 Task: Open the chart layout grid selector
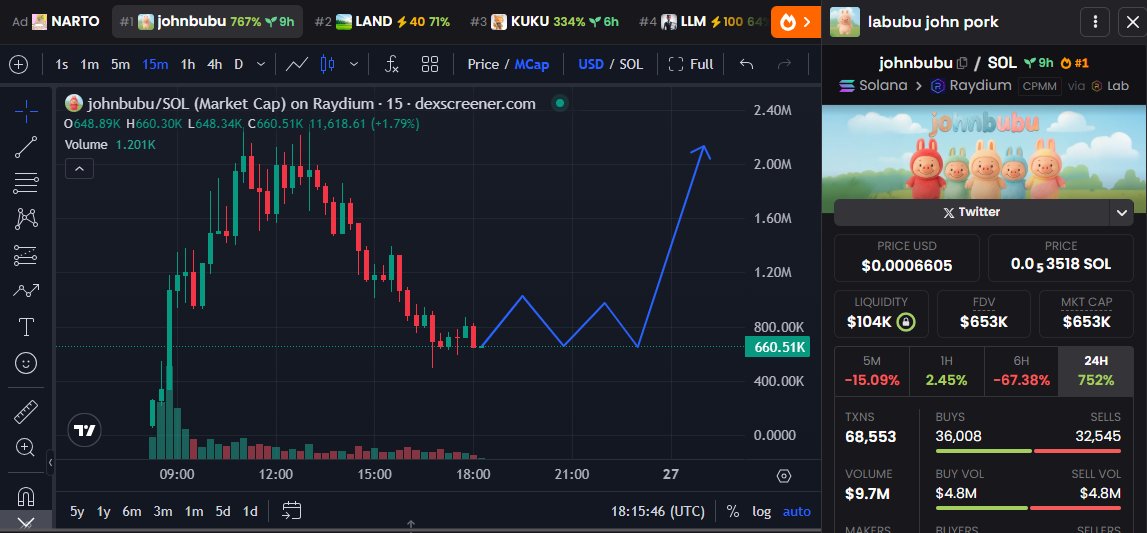click(x=430, y=64)
